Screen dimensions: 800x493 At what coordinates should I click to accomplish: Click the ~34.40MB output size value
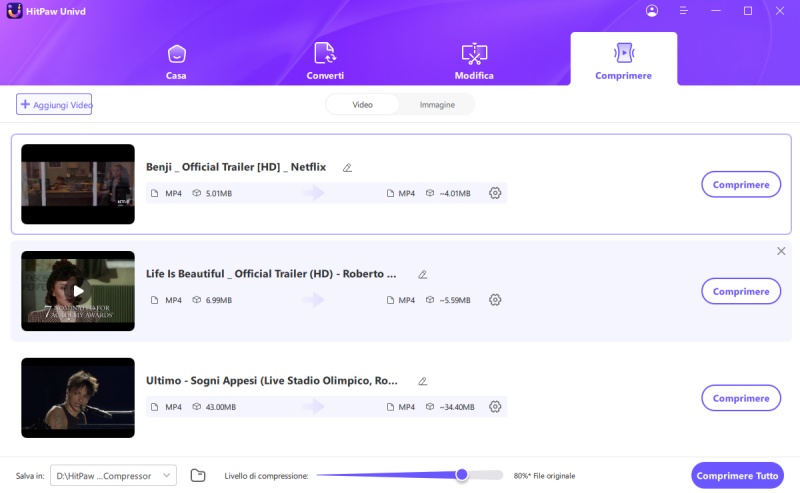(x=457, y=407)
